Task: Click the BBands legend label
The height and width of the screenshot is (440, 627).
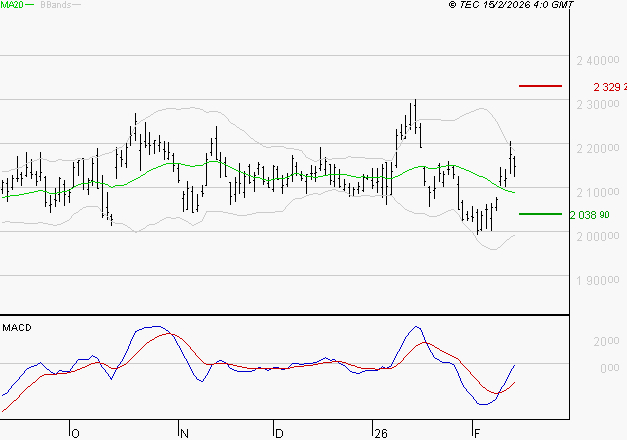Action: click(x=55, y=5)
